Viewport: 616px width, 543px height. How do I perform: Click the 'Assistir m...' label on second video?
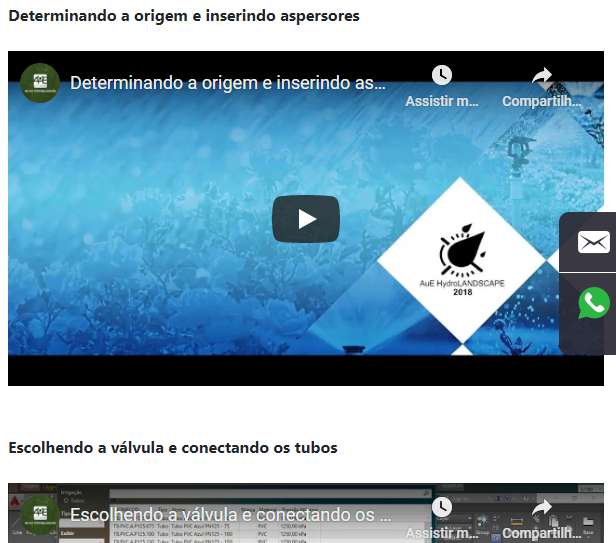tap(441, 533)
